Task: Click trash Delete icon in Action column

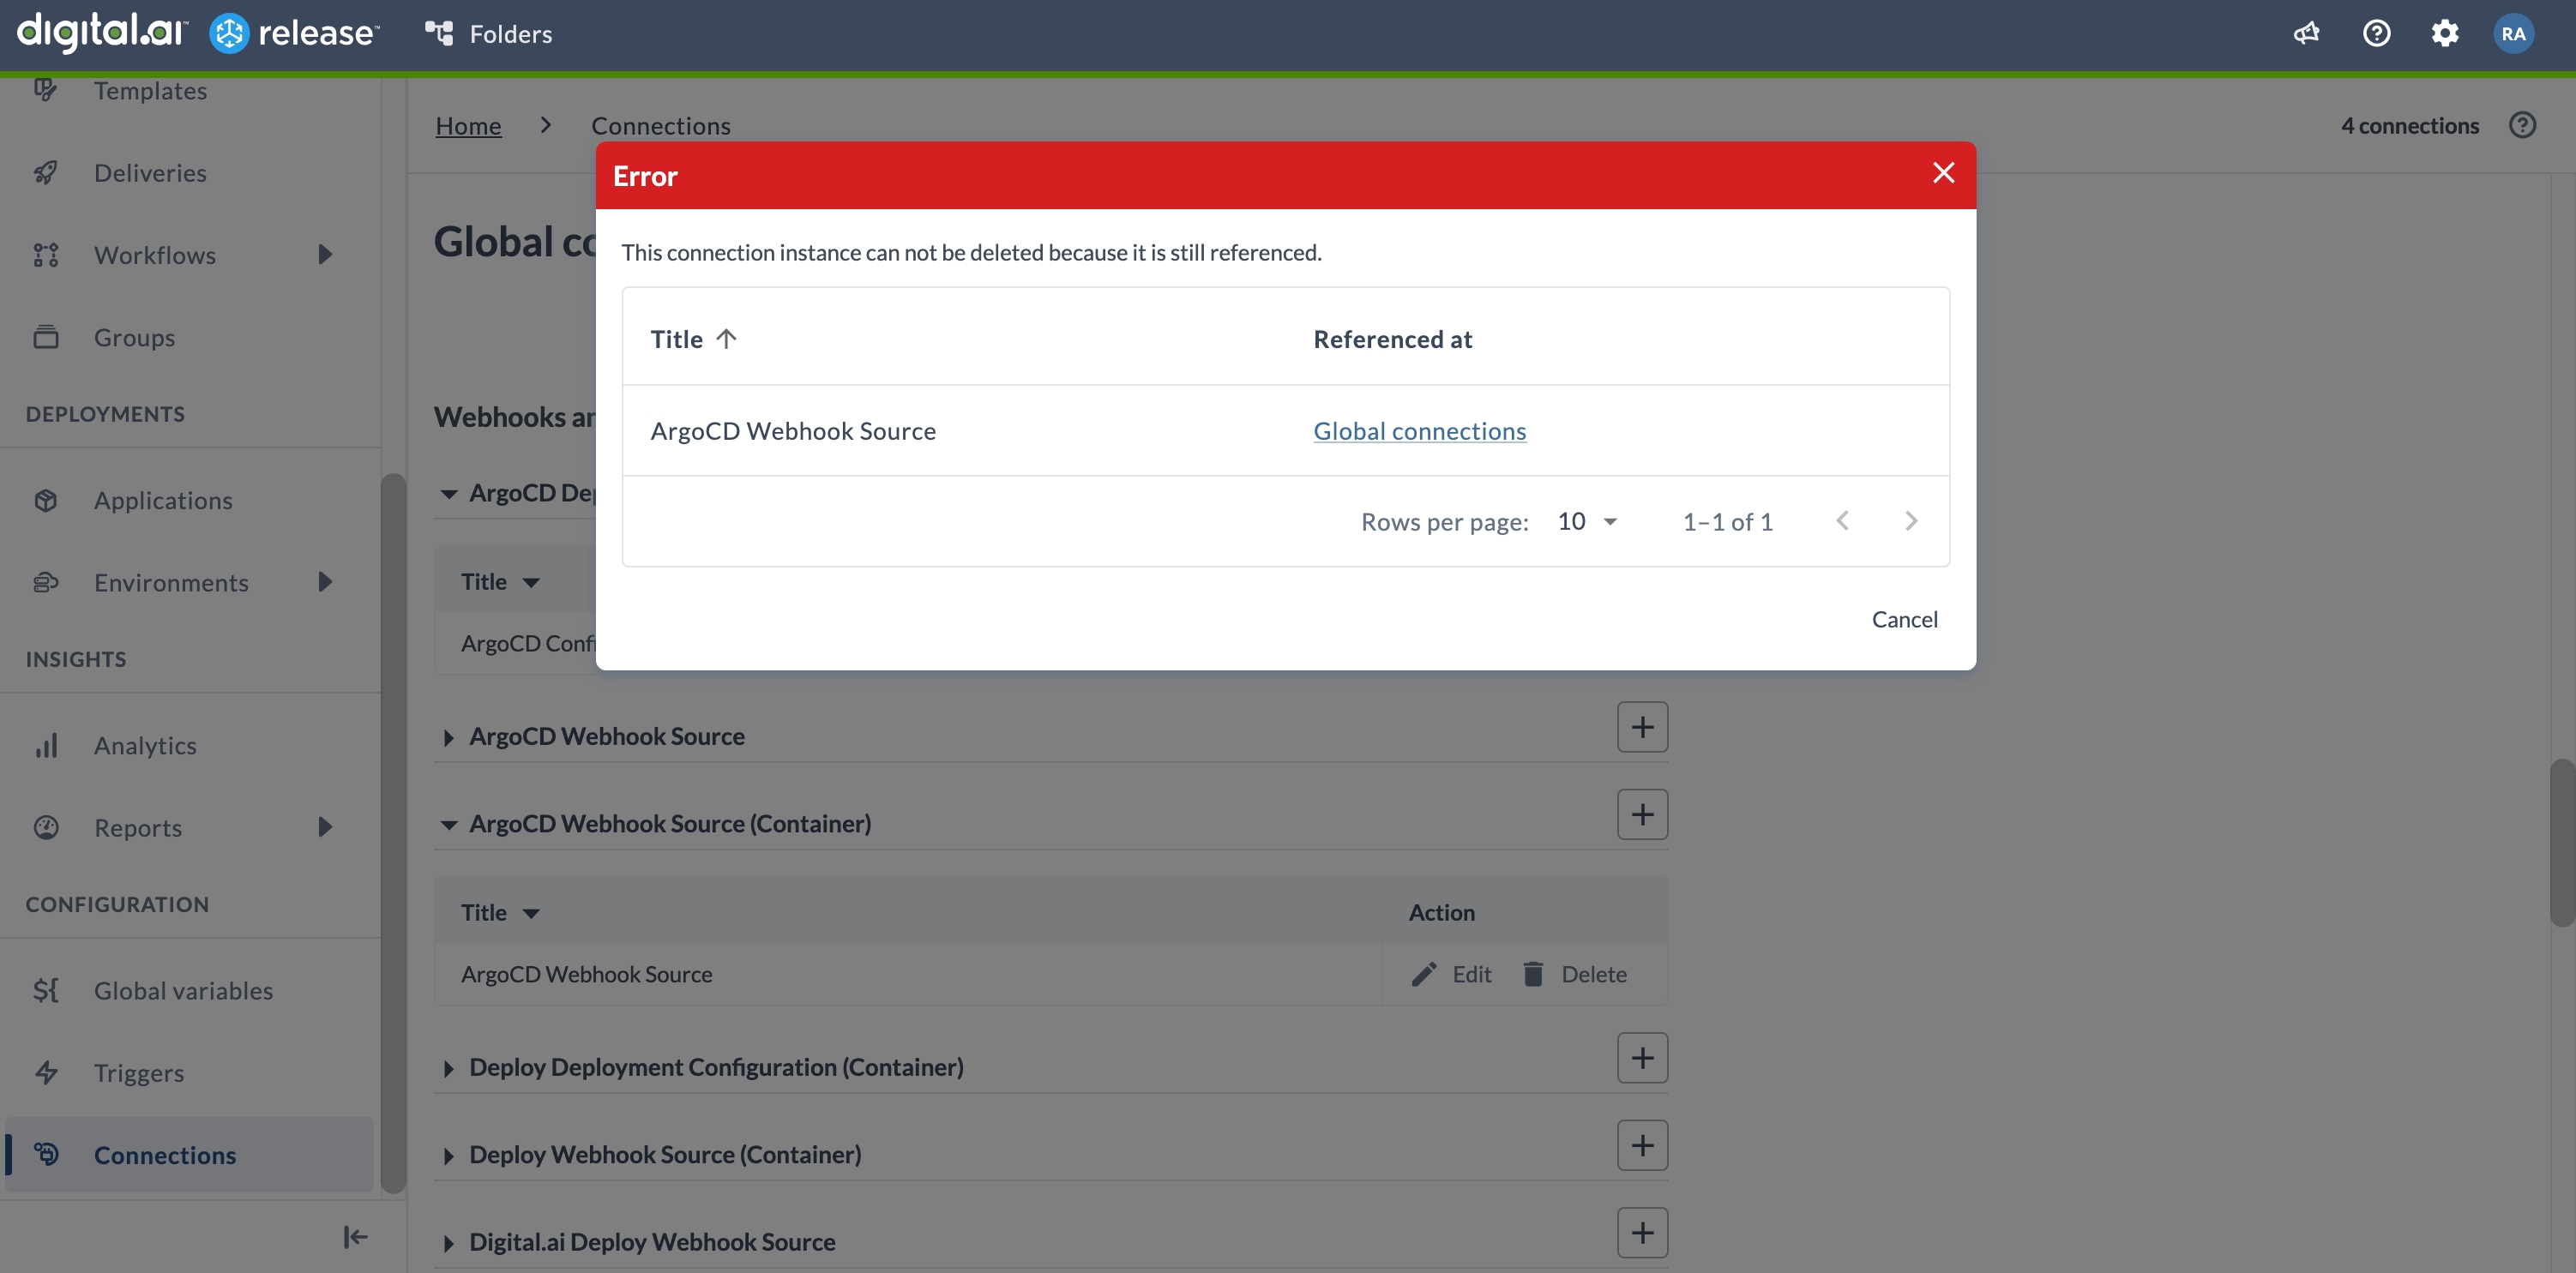Action: [x=1533, y=974]
